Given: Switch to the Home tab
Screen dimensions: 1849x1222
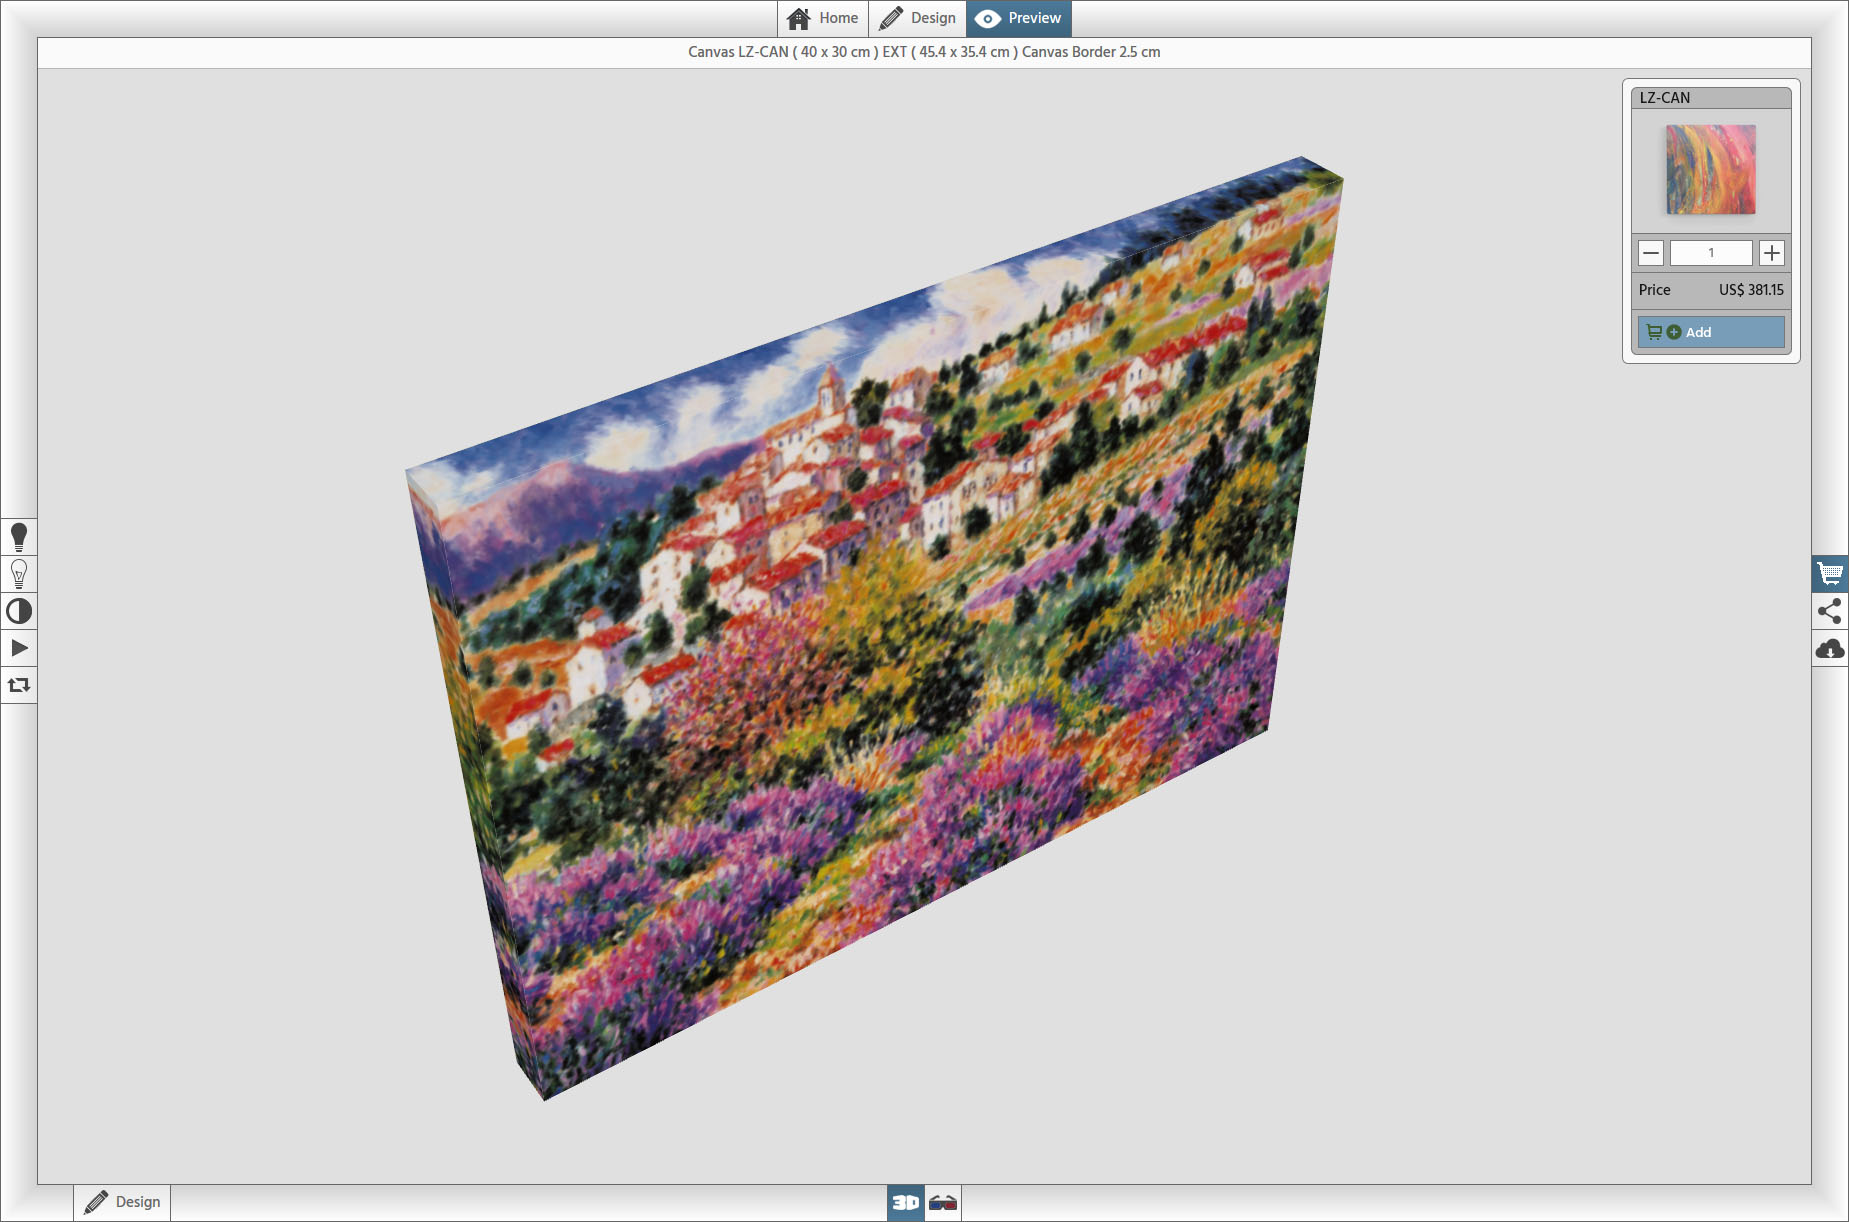Looking at the screenshot, I should coord(822,18).
